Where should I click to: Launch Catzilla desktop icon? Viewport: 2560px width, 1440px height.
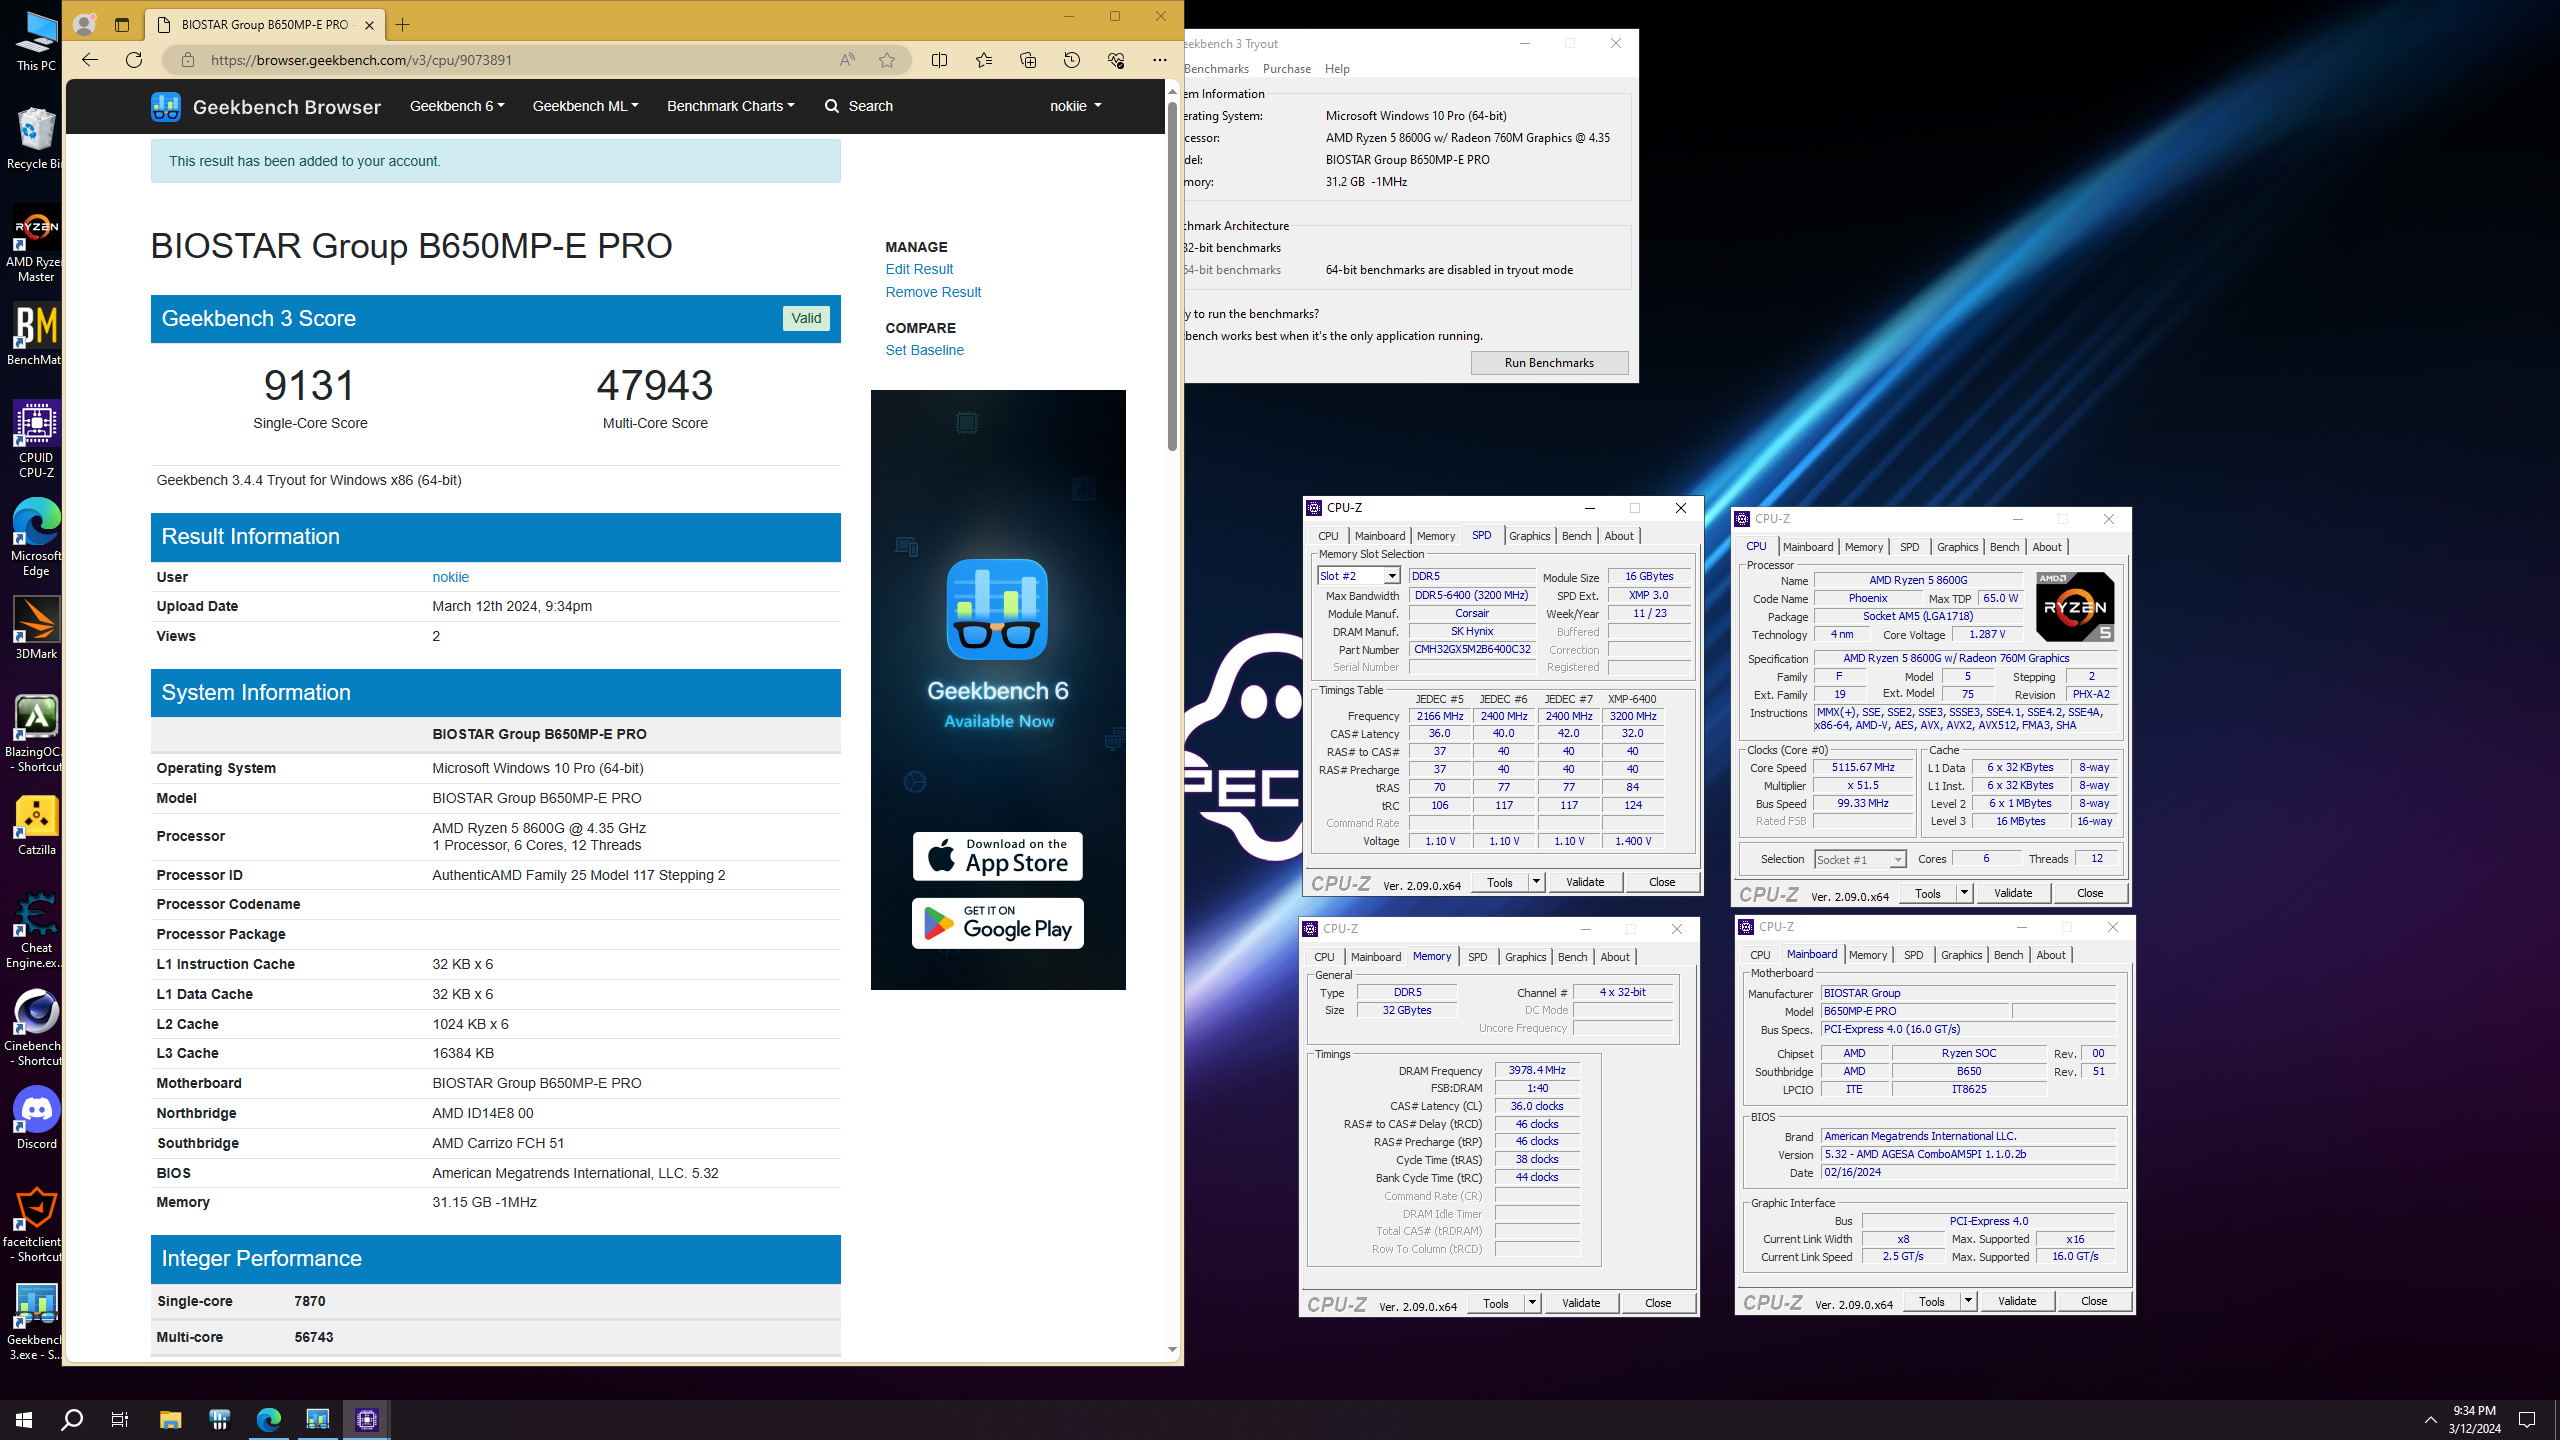click(36, 826)
